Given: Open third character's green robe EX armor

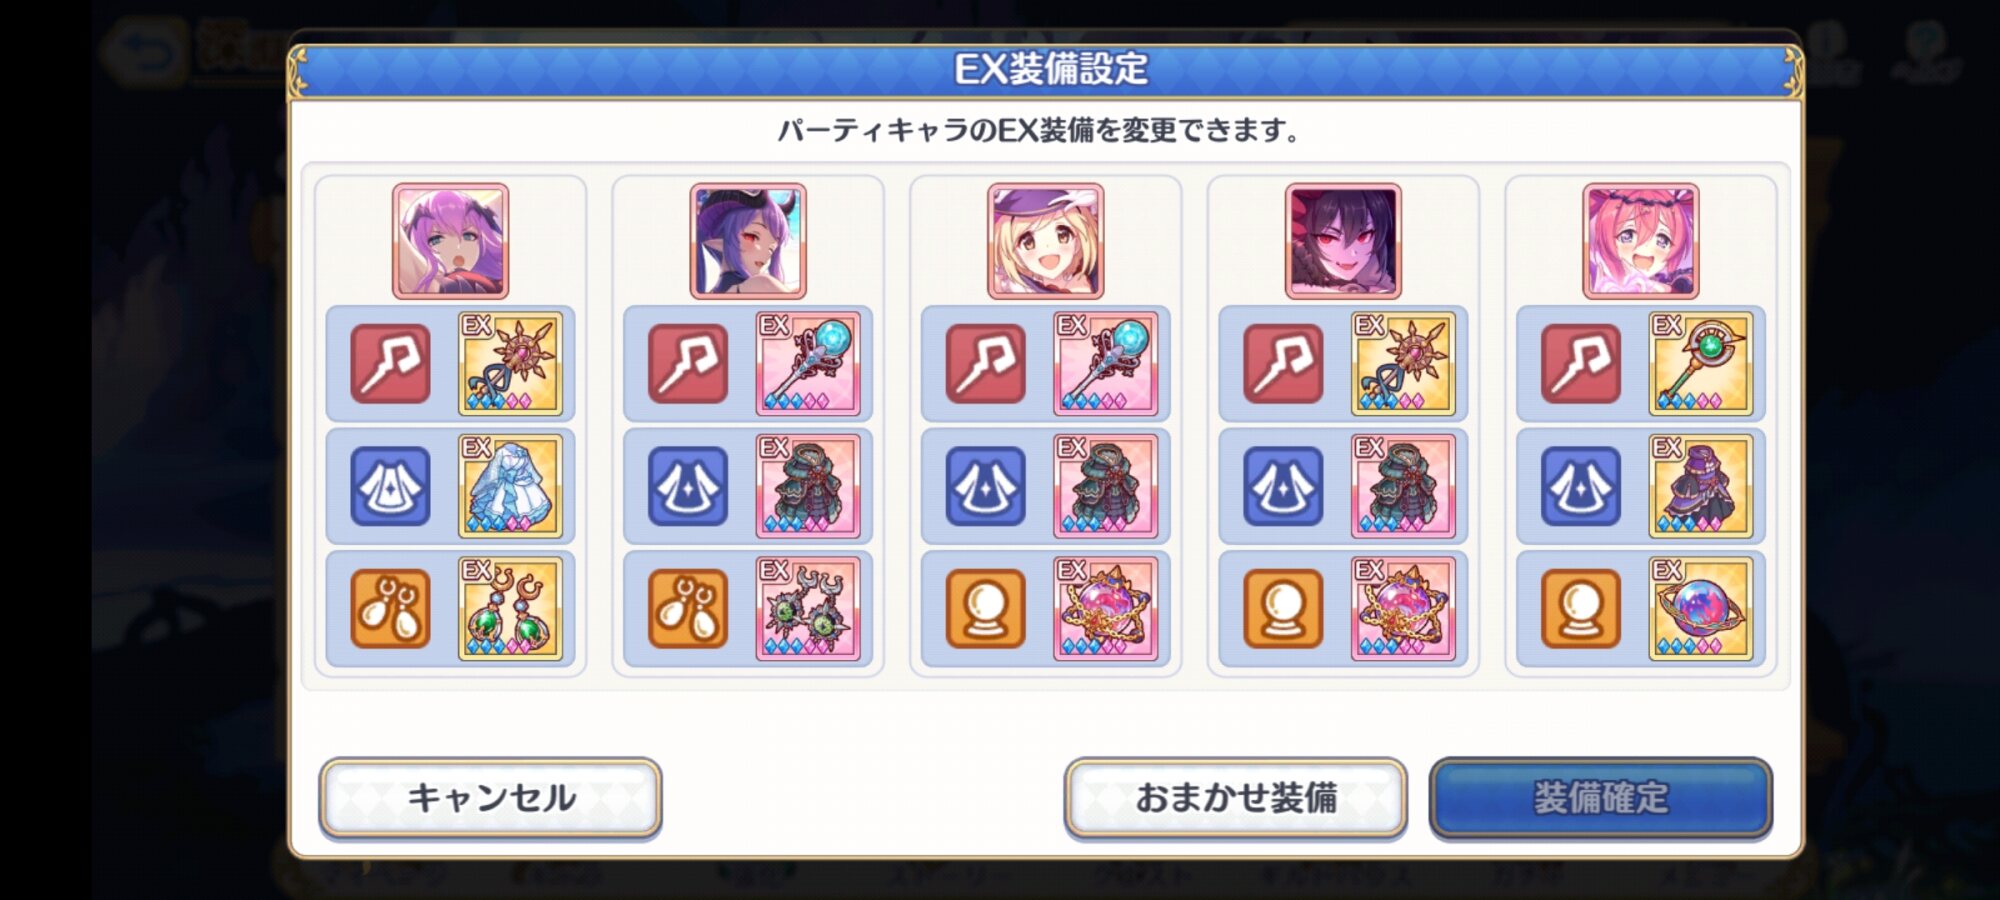Looking at the screenshot, I should click(x=1106, y=486).
